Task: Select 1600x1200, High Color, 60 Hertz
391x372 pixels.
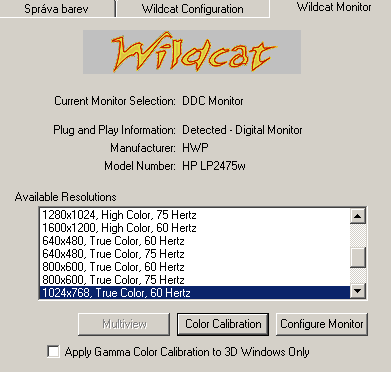Action: [x=195, y=228]
